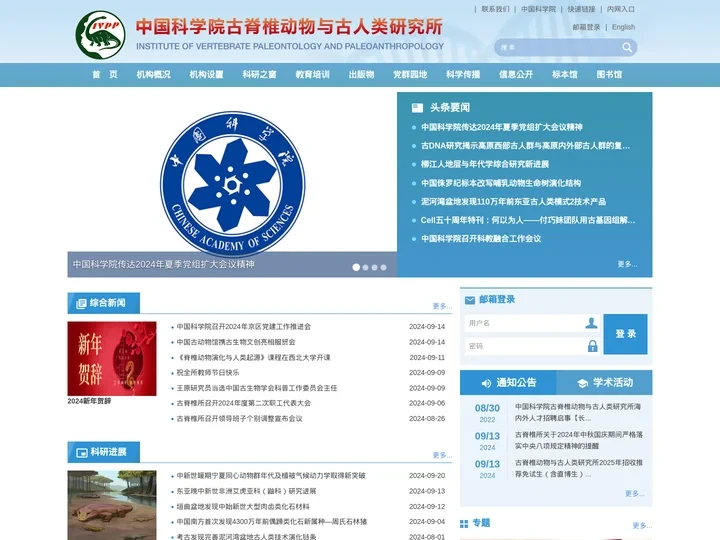
Task: Select the second carousel dot
Action: [366, 267]
